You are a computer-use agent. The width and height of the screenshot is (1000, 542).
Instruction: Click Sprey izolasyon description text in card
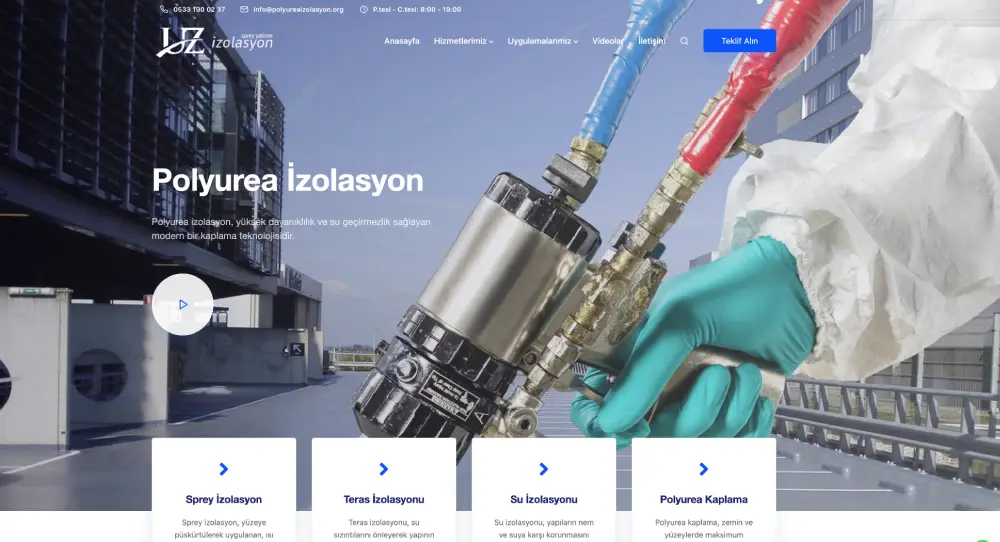[223, 529]
